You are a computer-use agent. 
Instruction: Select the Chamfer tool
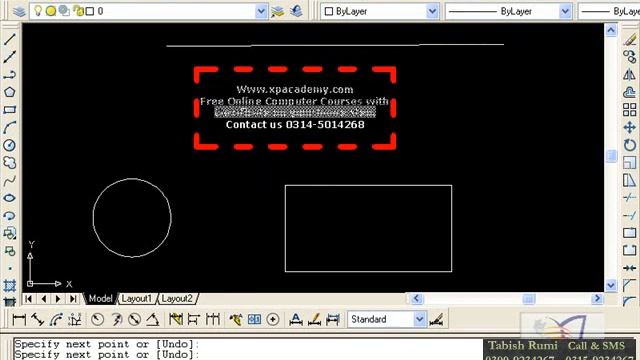630,285
